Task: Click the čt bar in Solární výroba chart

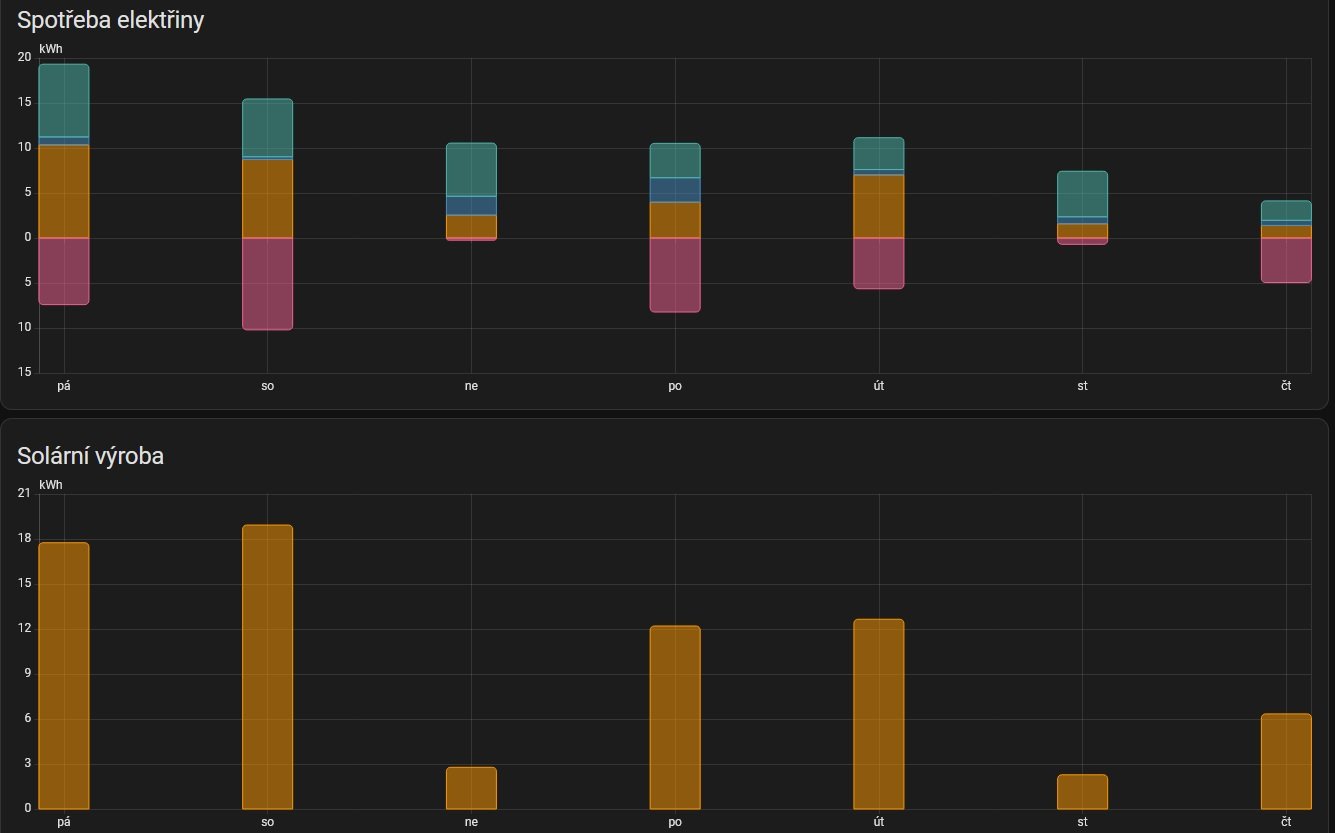Action: tap(1286, 761)
